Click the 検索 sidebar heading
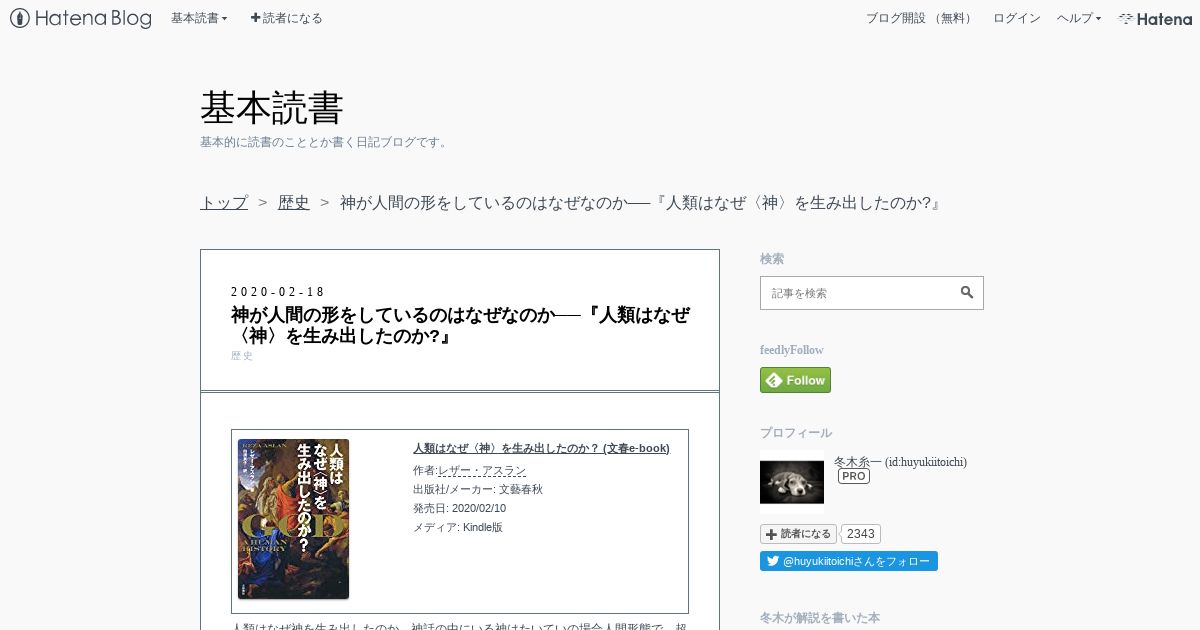Screen dimensions: 1200x630 tap(772, 258)
